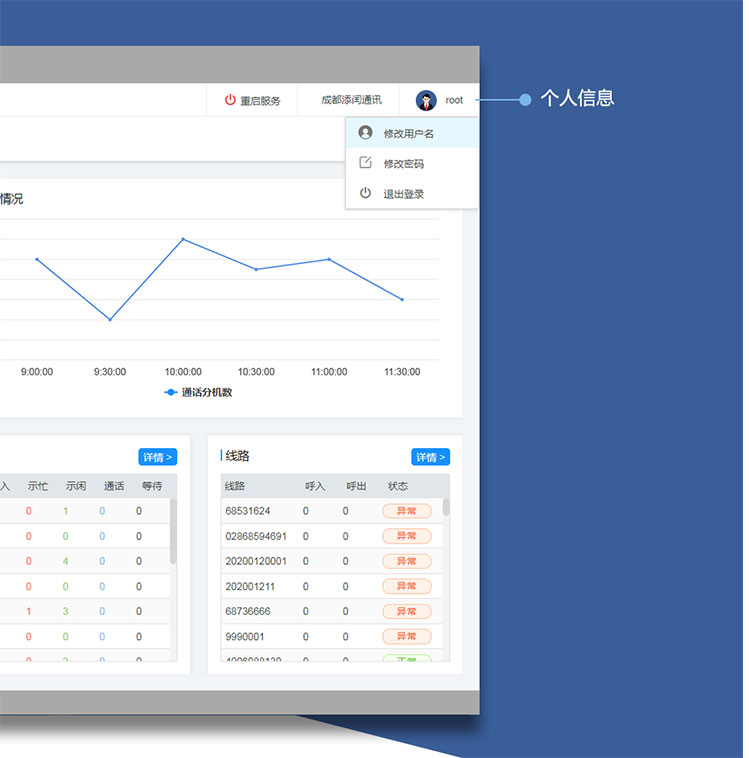The height and width of the screenshot is (758, 749).
Task: Click the chart data point at 11:30:00
Action: (x=402, y=300)
